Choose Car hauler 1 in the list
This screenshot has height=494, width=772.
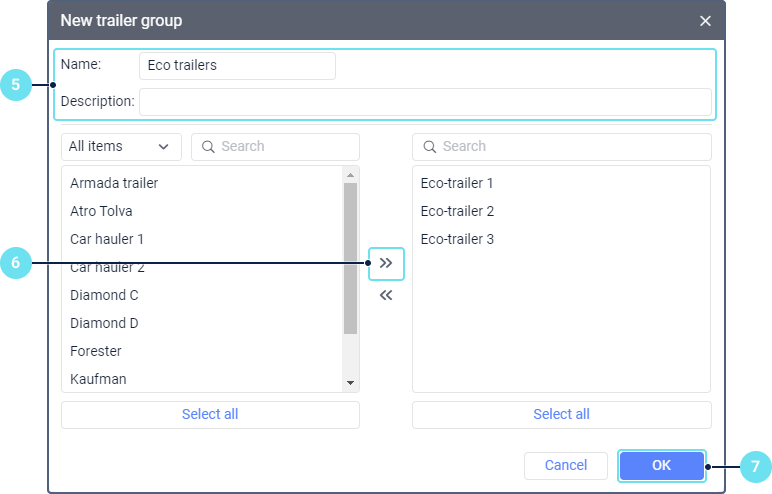pos(107,239)
